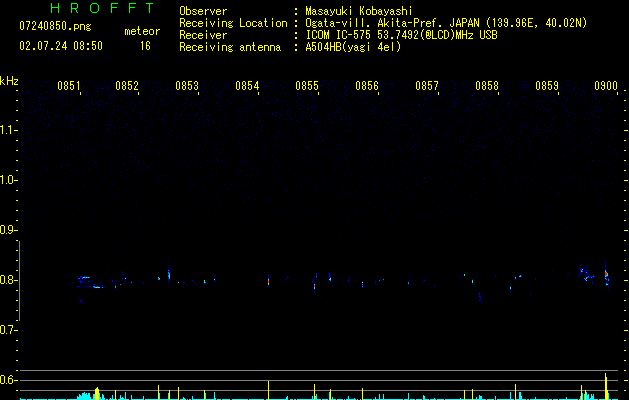This screenshot has height=400, width=629.
Task: Click the HROFFT title text
Action: (x=103, y=8)
